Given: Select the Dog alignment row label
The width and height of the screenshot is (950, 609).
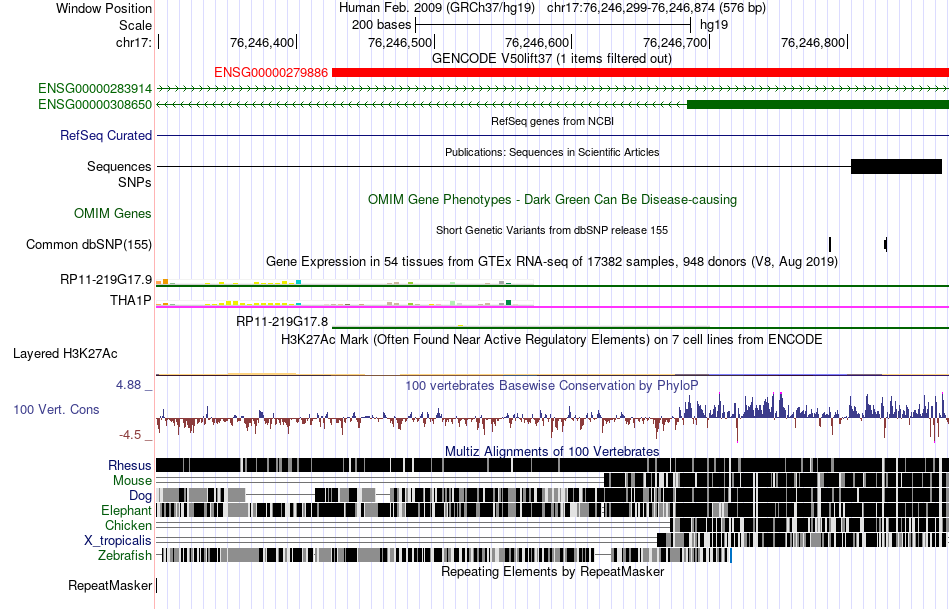Looking at the screenshot, I should [141, 496].
